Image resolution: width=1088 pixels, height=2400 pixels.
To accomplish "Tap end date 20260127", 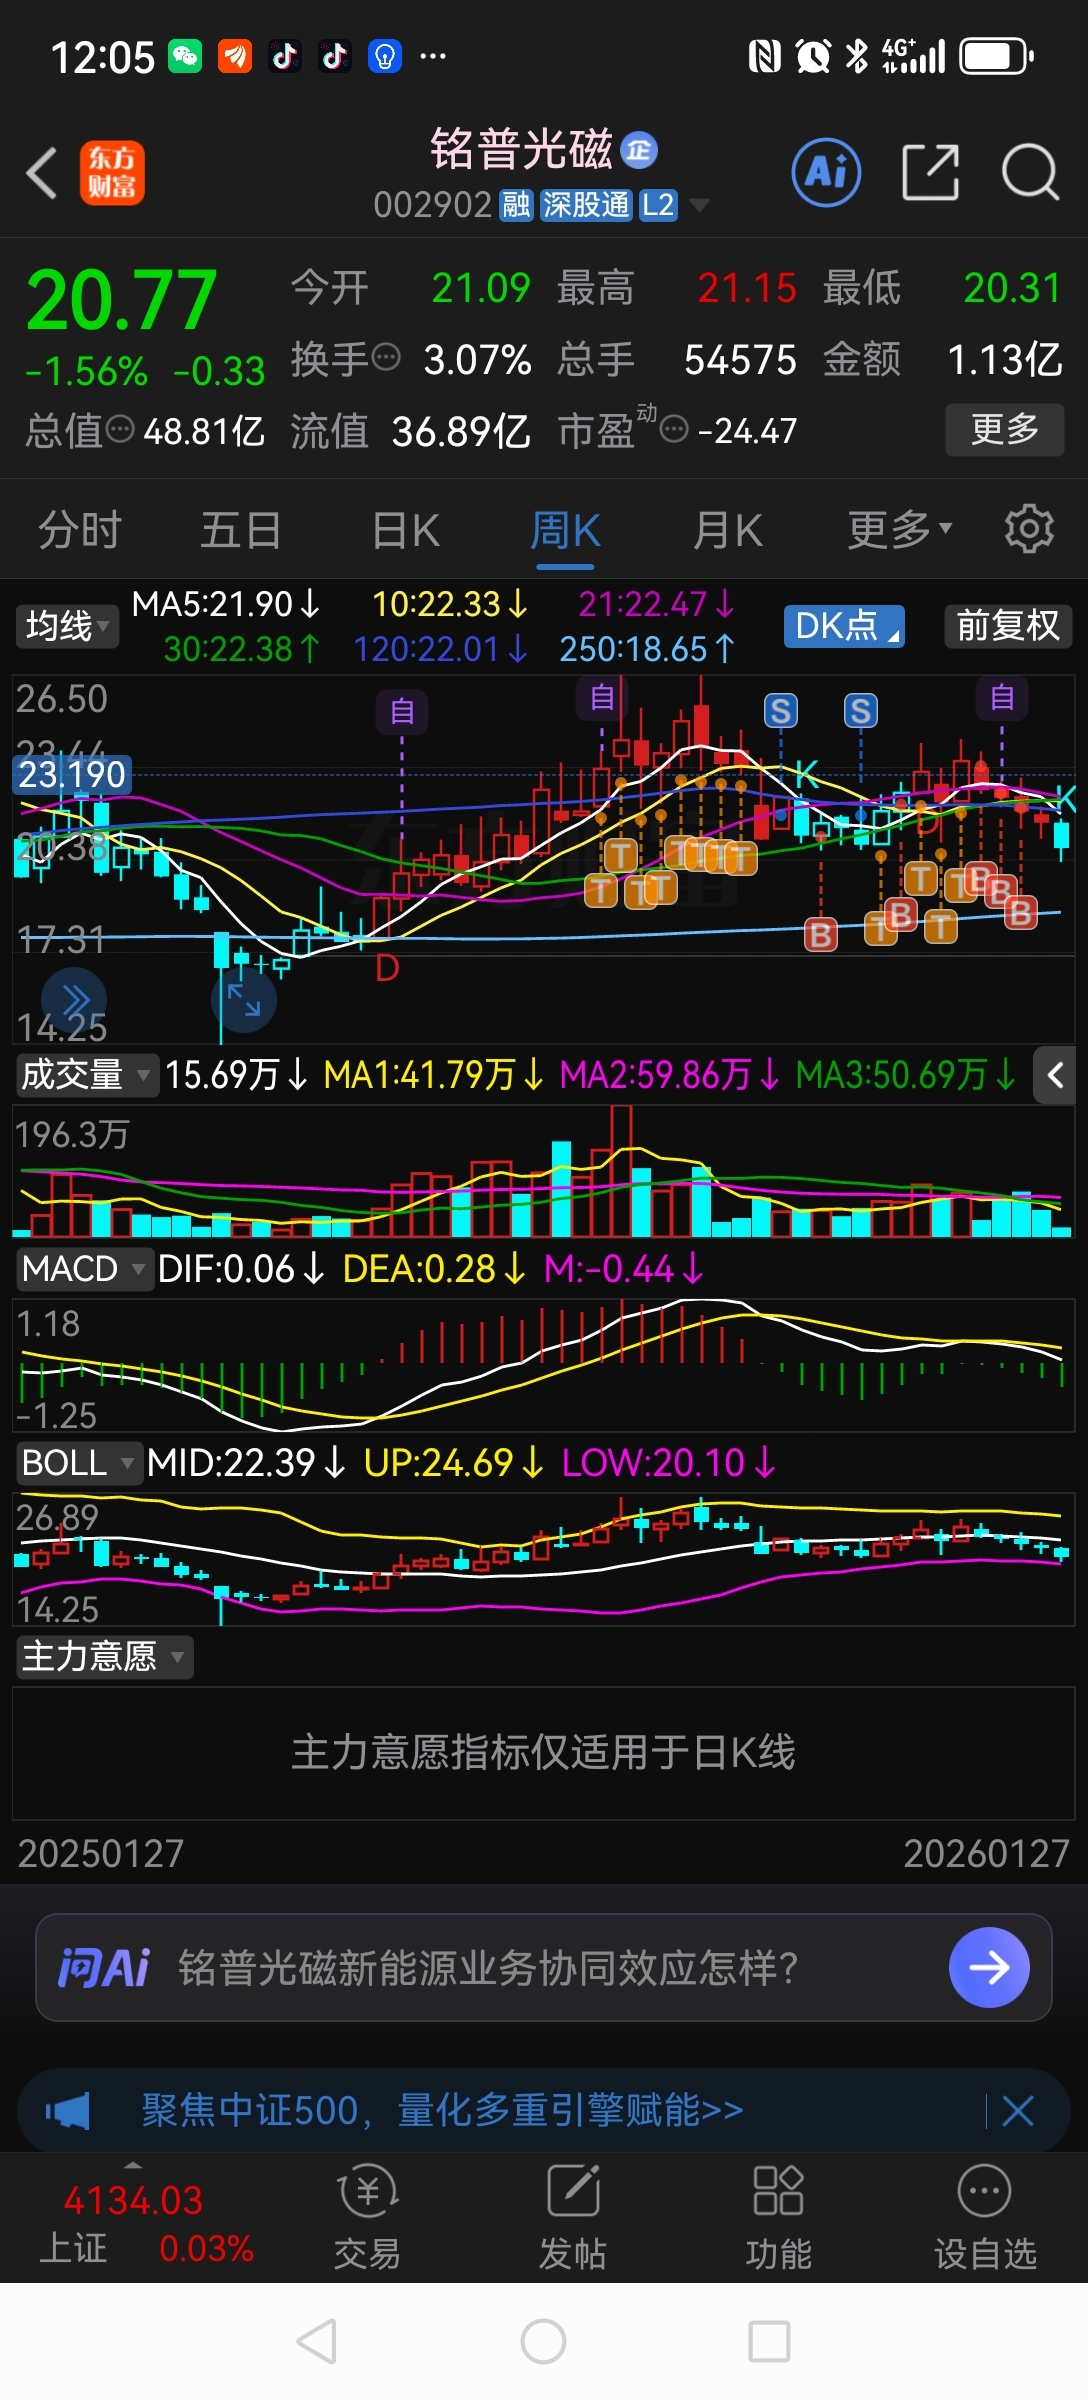I will click(x=987, y=1853).
